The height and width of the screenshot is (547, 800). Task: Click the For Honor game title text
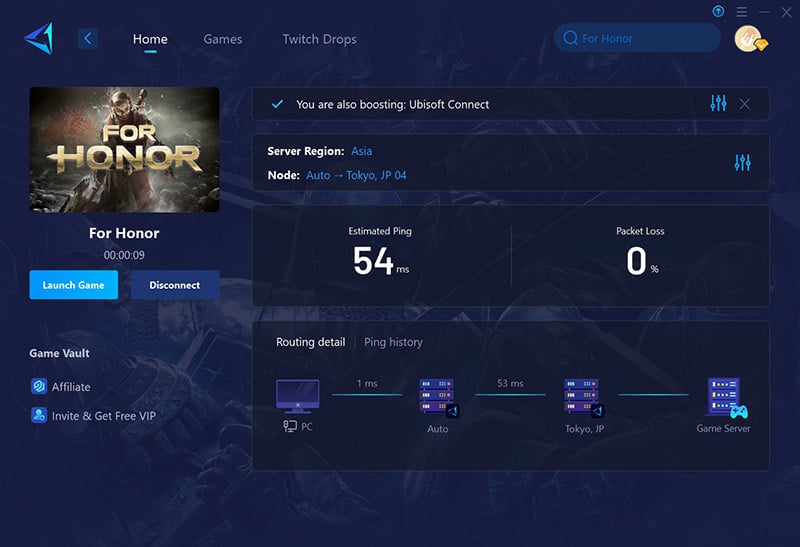click(124, 233)
